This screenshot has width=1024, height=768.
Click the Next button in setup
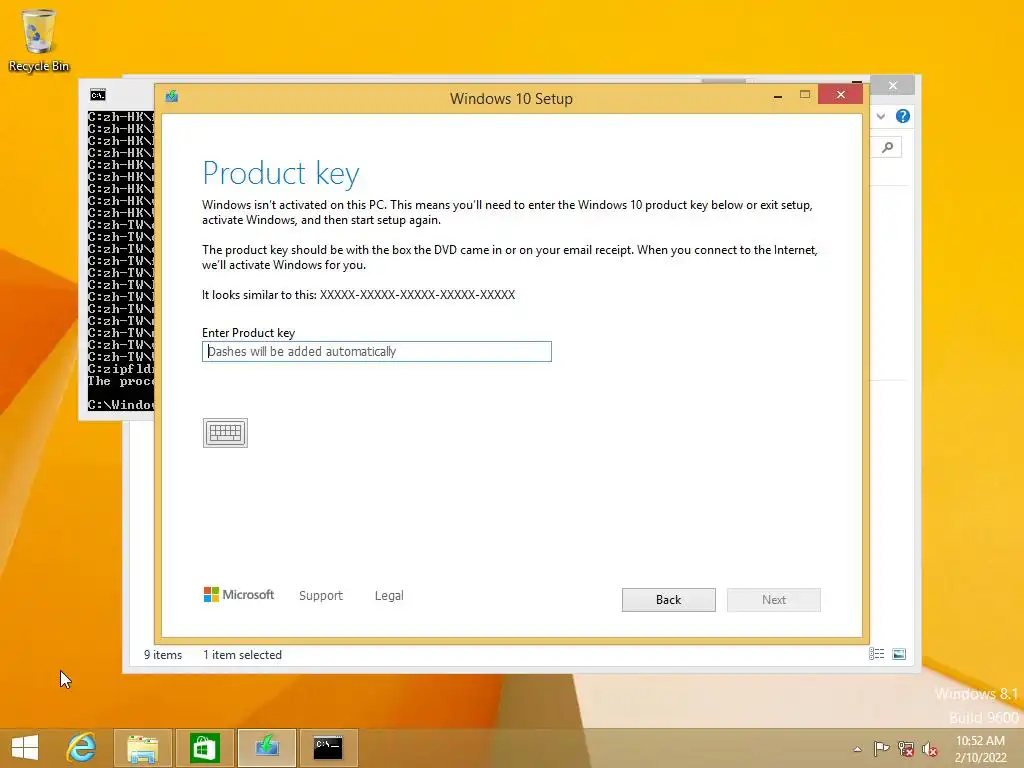tap(773, 600)
